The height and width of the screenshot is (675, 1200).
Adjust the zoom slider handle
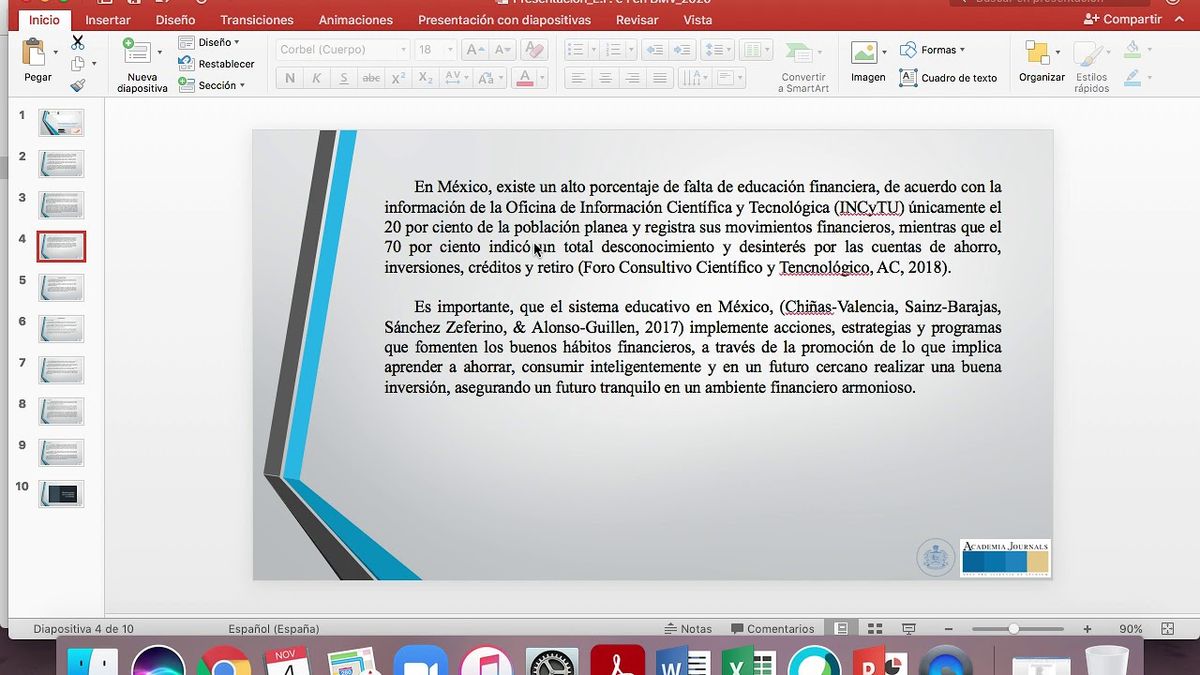coord(1014,629)
